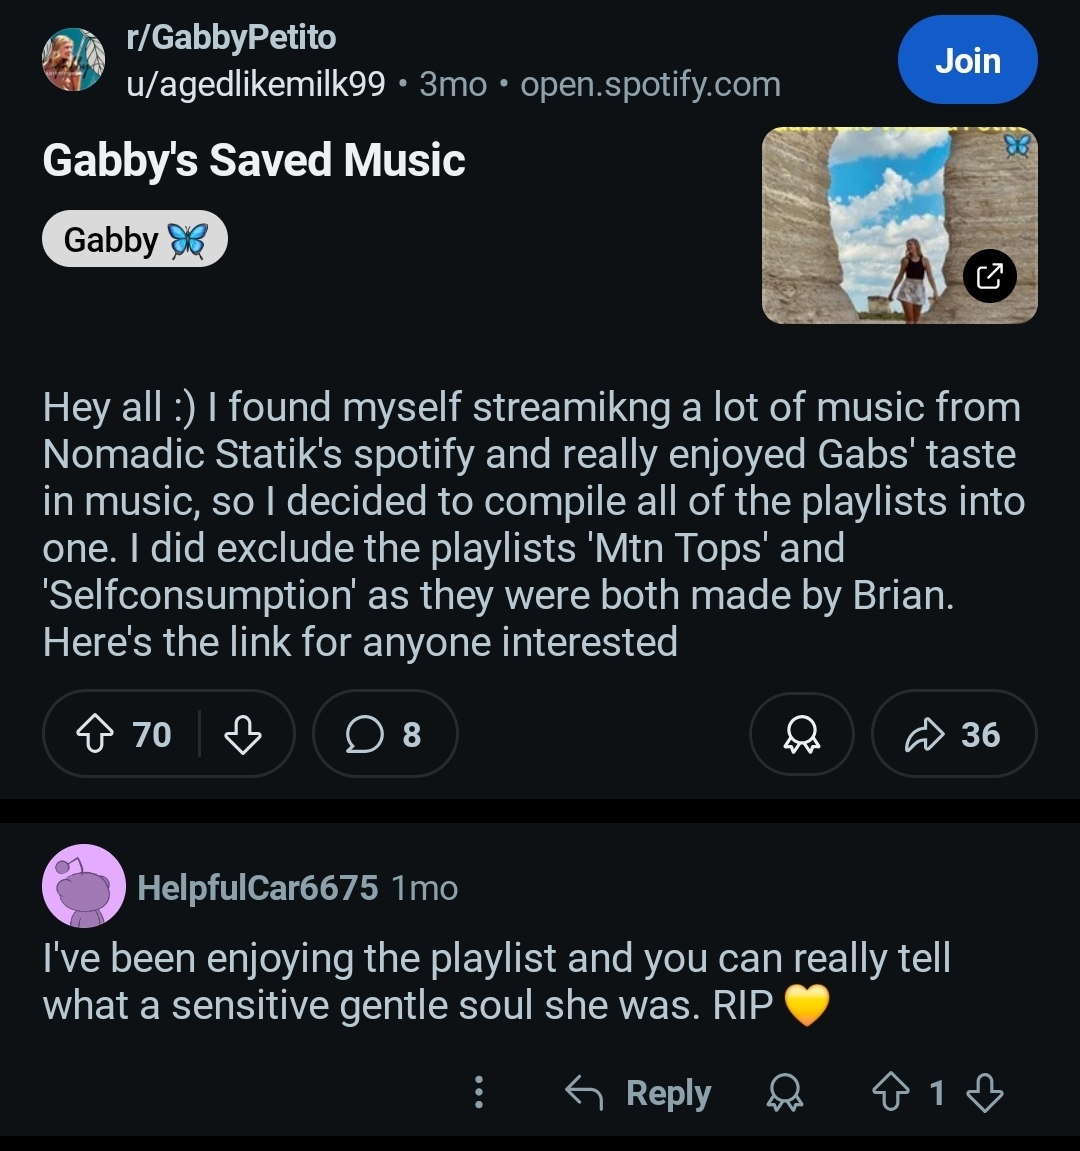Open the open.spotify.com source link
Screen dimensions: 1080x1151
pos(650,84)
